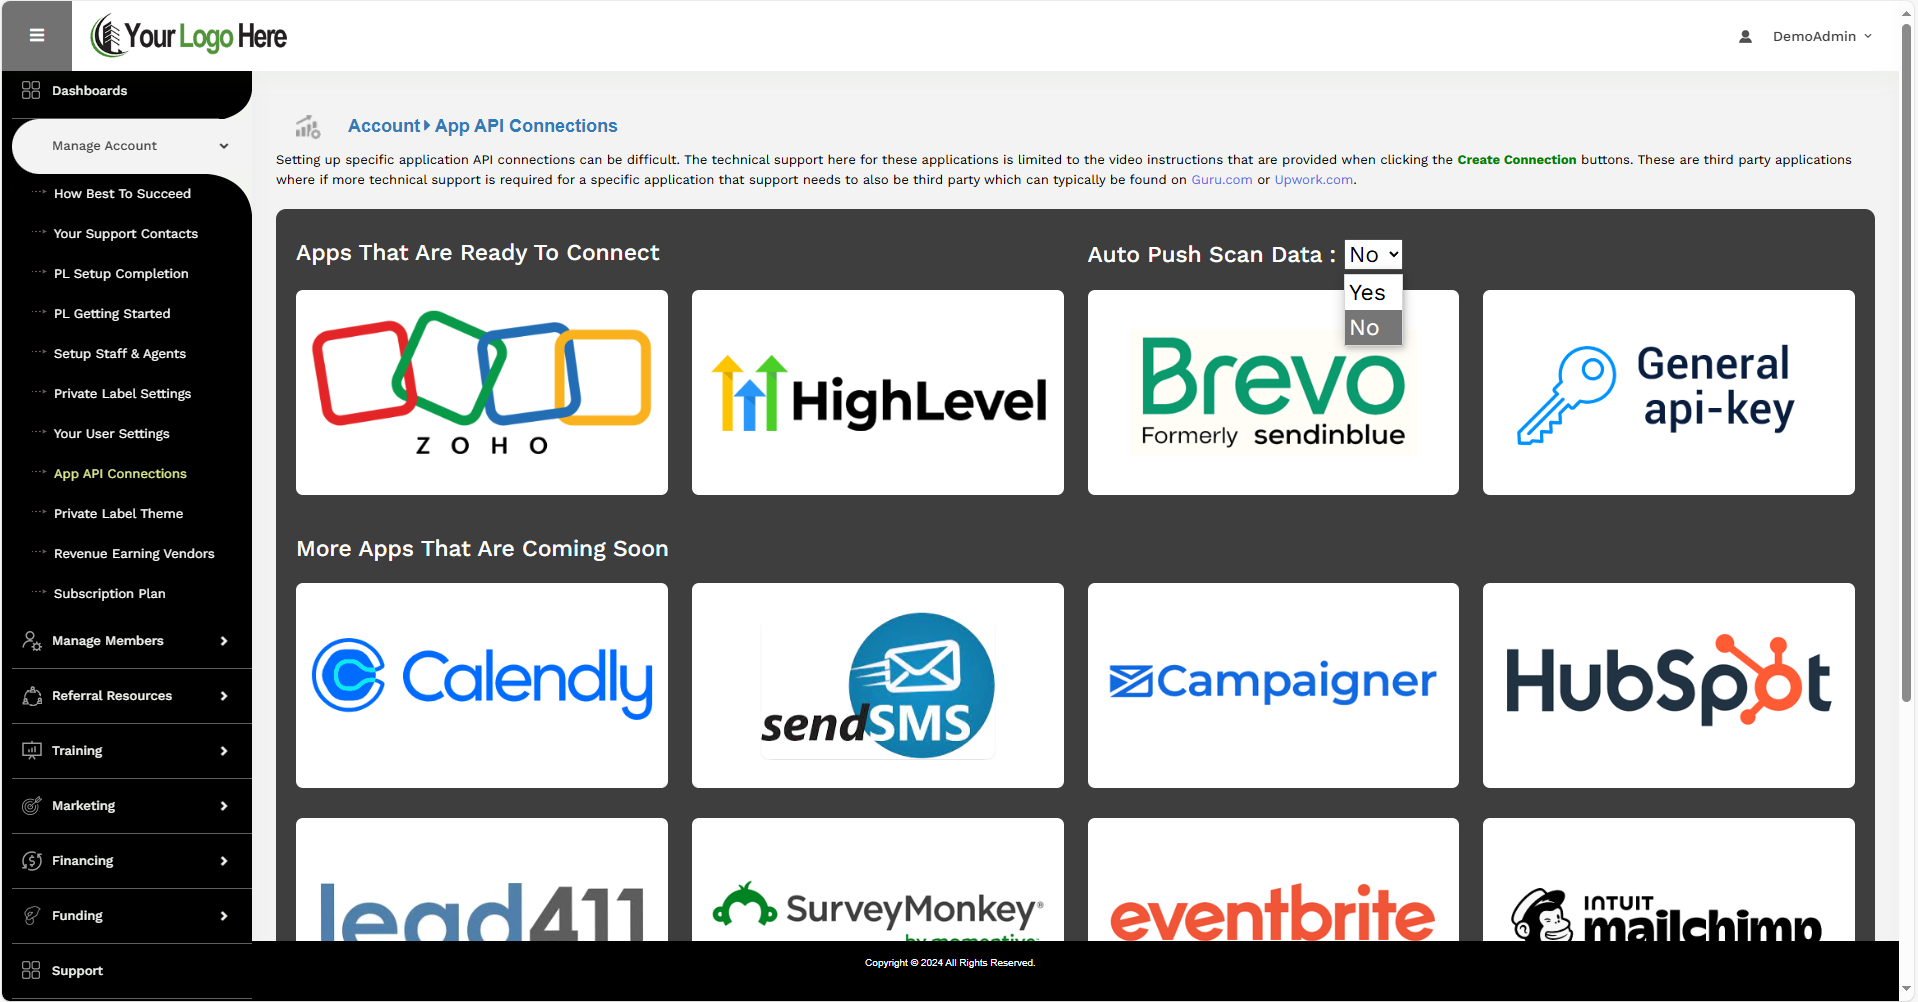Screen dimensions: 1918x1002
Task: Connect the HighLevel app
Action: [878, 393]
